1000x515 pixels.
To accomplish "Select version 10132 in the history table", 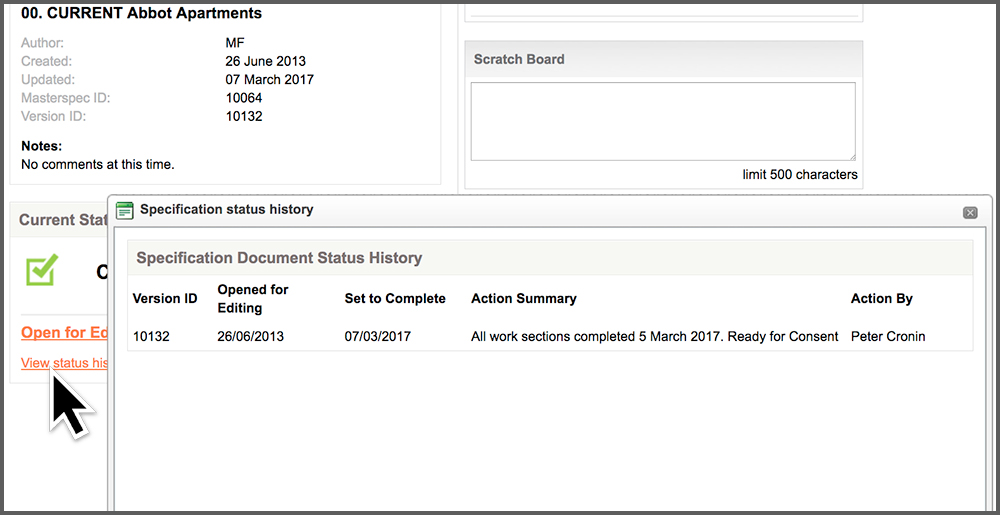I will click(x=151, y=336).
